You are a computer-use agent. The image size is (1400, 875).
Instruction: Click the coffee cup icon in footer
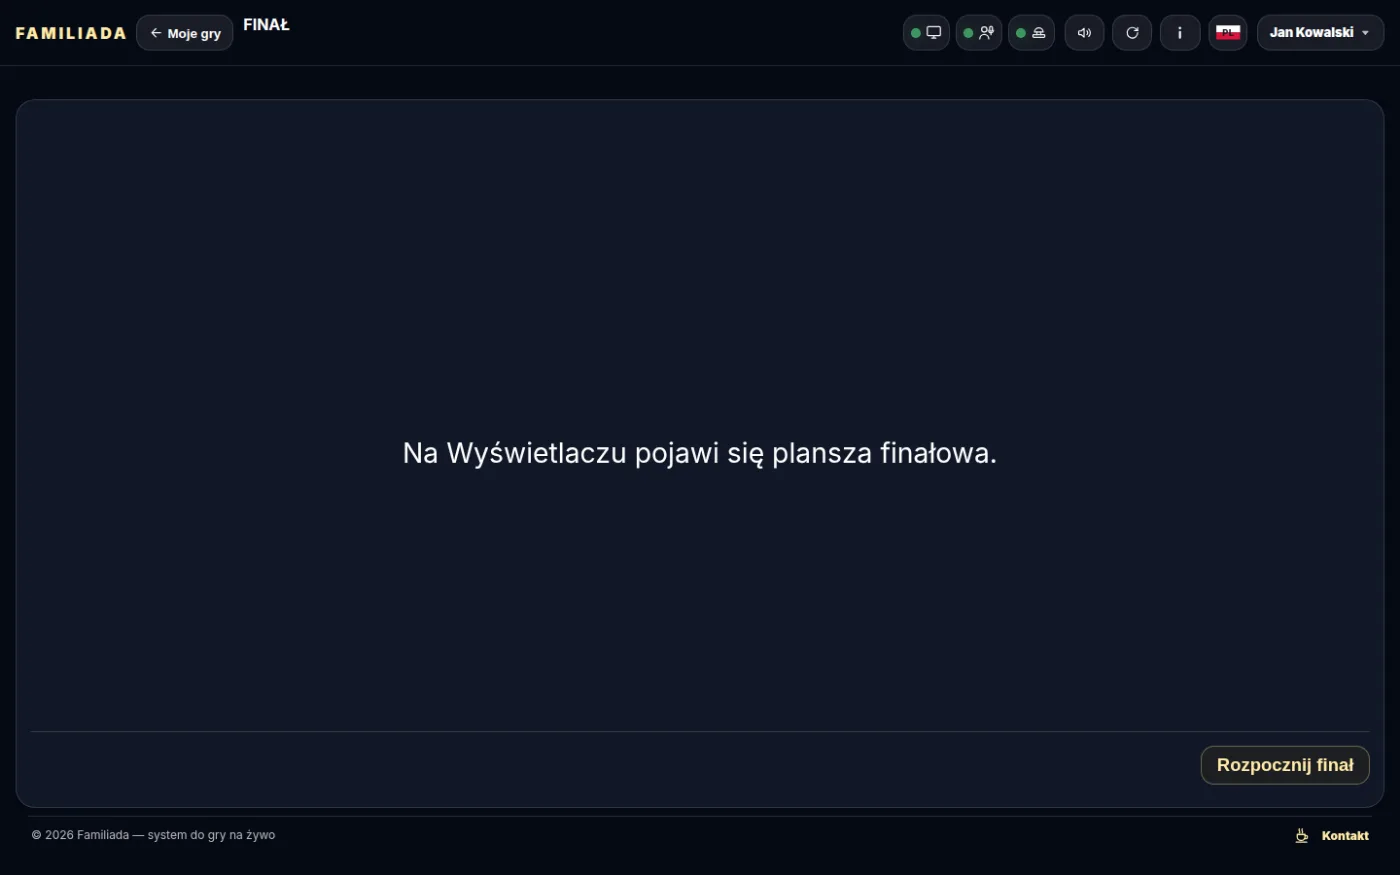click(x=1302, y=836)
